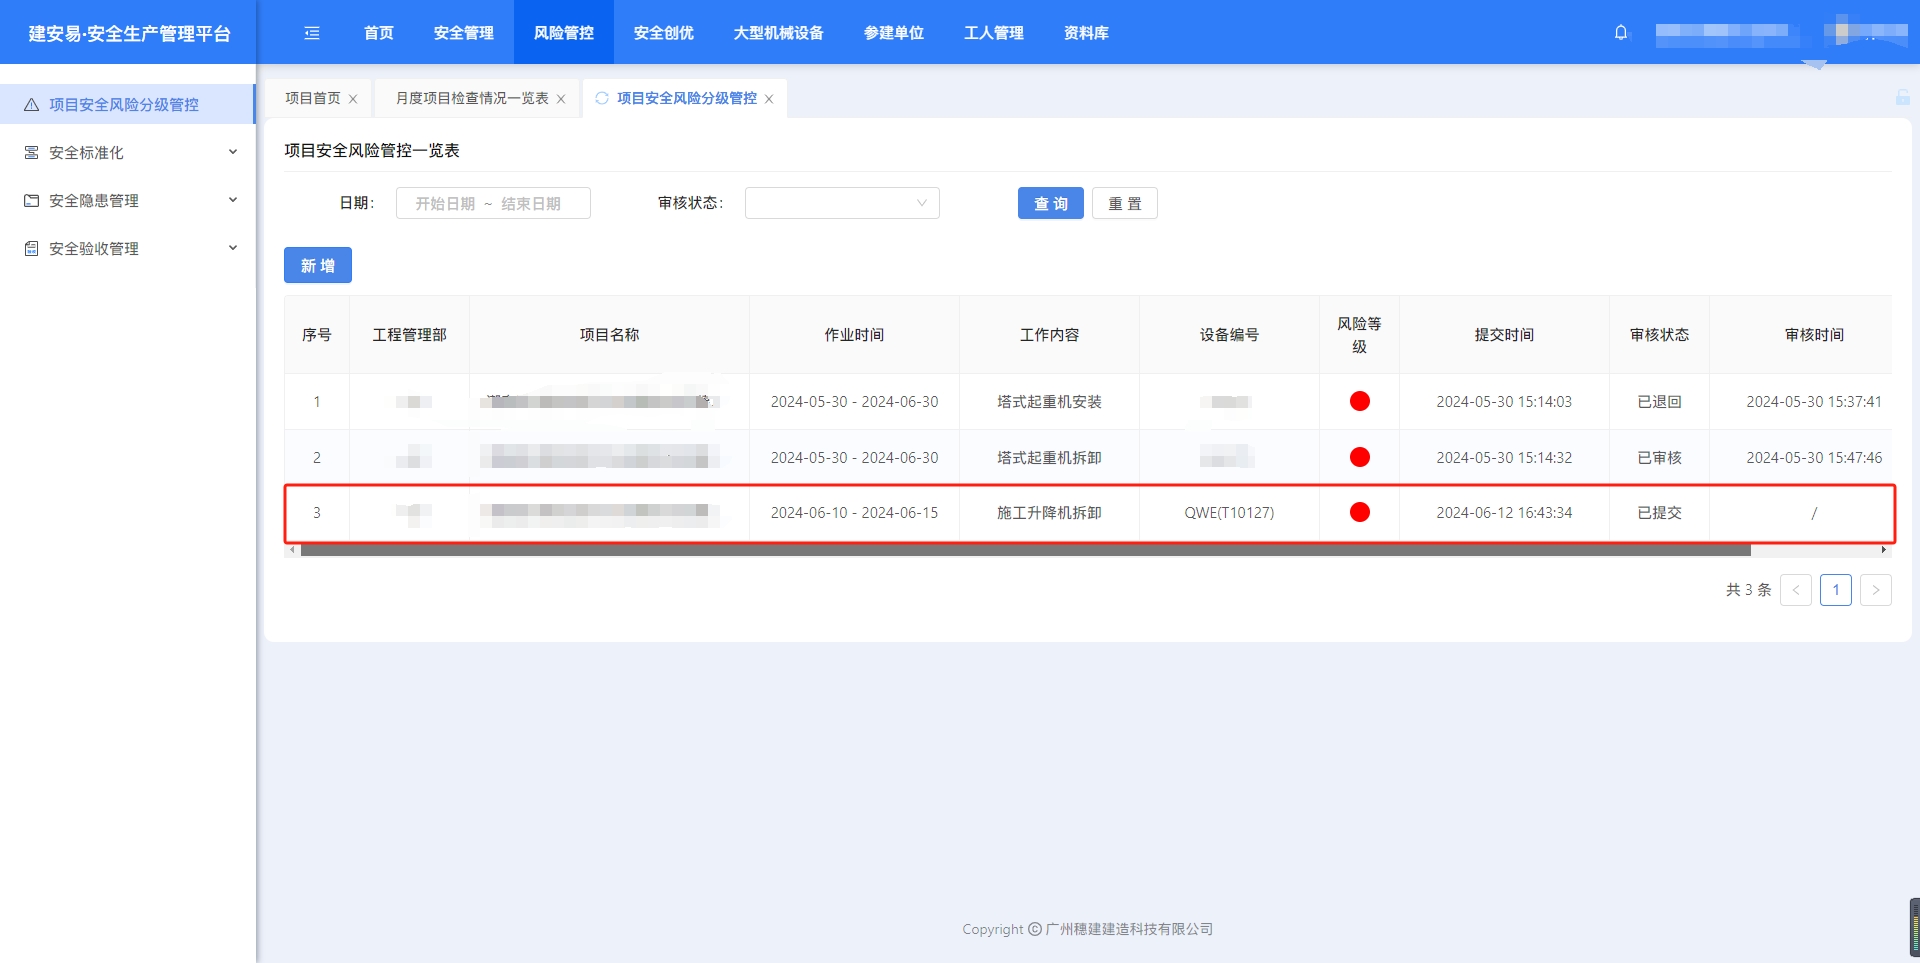This screenshot has height=963, width=1920.
Task: Click the 新增 button
Action: [317, 265]
